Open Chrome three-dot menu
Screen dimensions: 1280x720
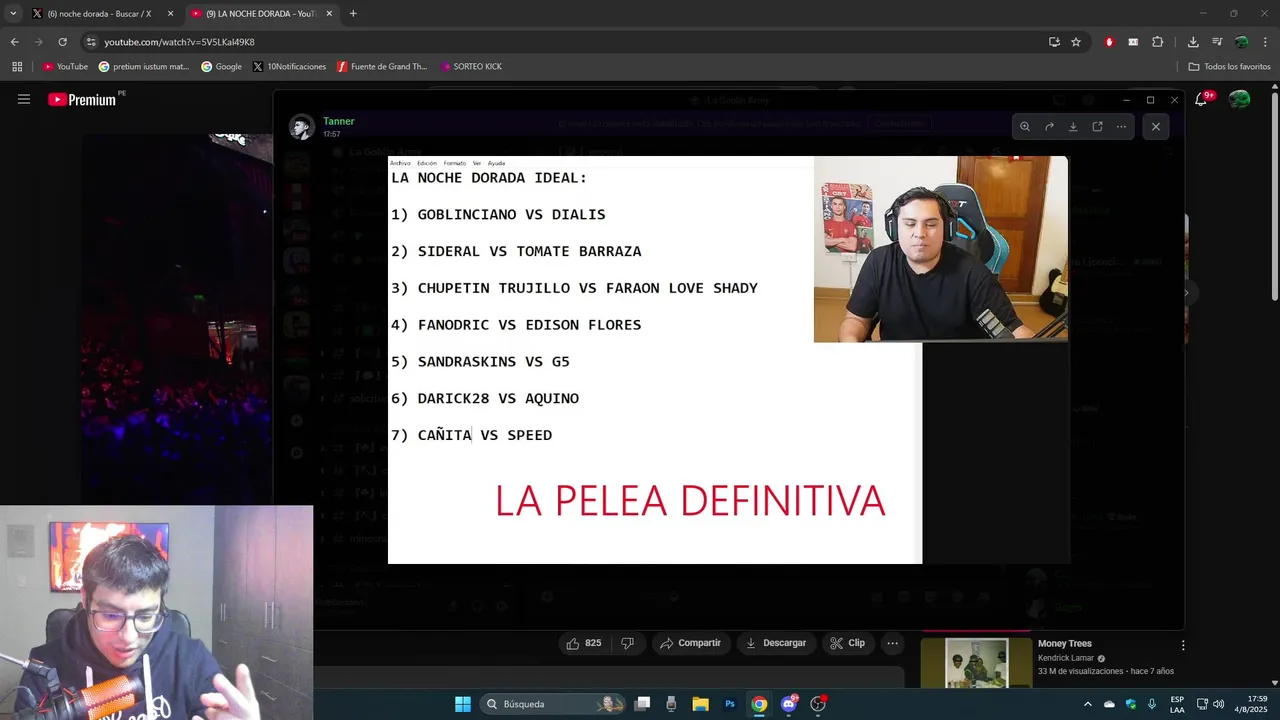coord(1265,42)
